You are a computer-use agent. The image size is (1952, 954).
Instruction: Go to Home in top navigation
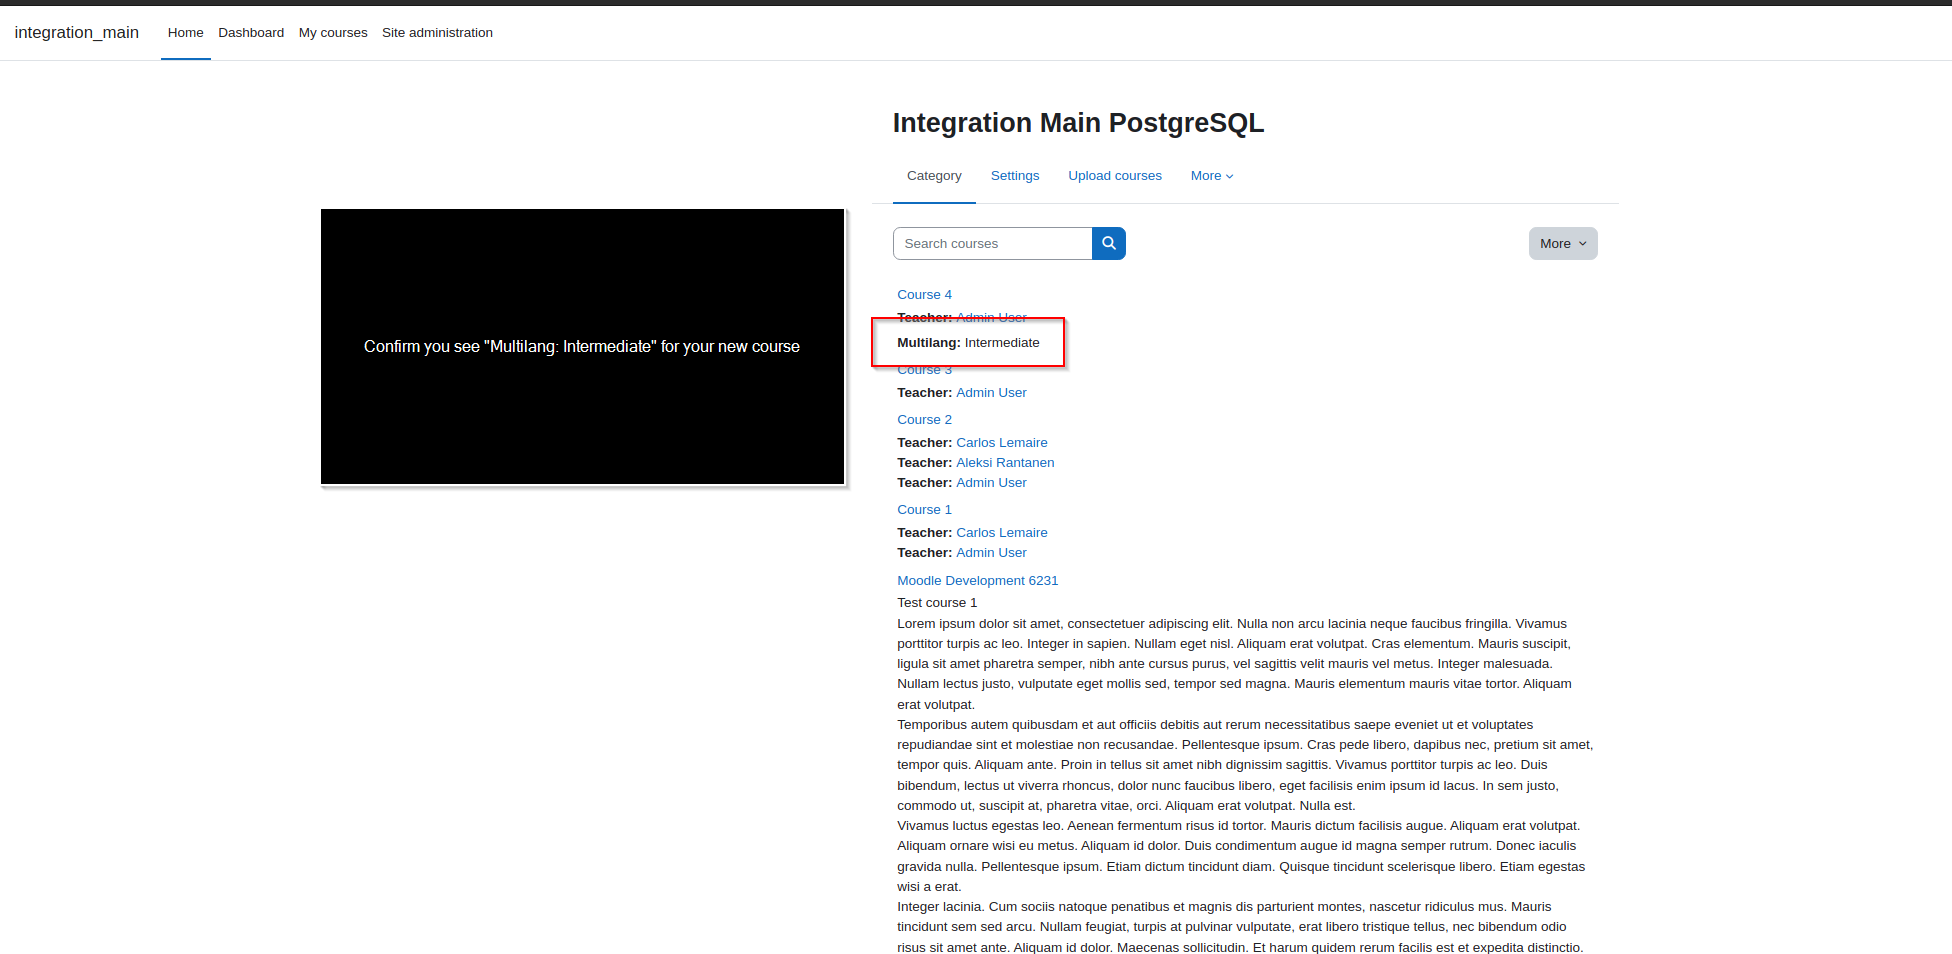tap(186, 33)
